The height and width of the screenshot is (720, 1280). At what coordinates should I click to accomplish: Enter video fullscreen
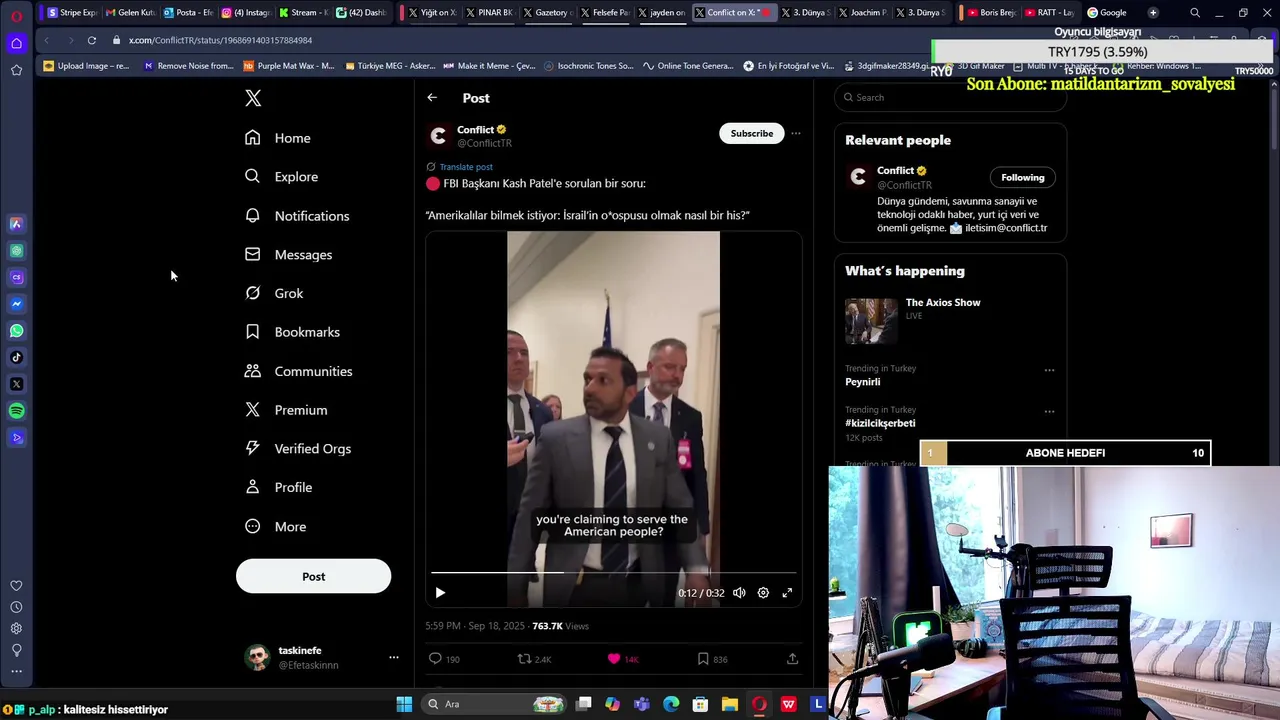(787, 593)
